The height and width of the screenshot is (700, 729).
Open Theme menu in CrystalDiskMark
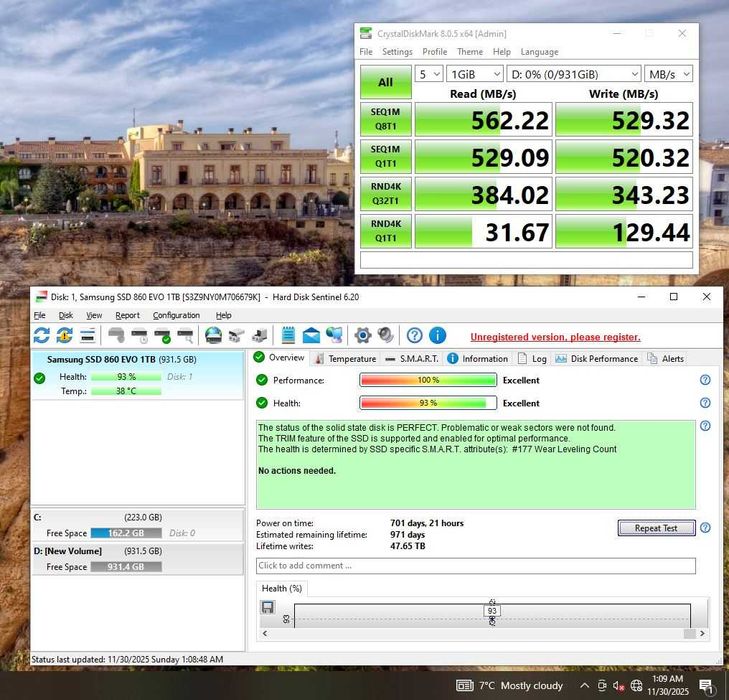[x=470, y=52]
